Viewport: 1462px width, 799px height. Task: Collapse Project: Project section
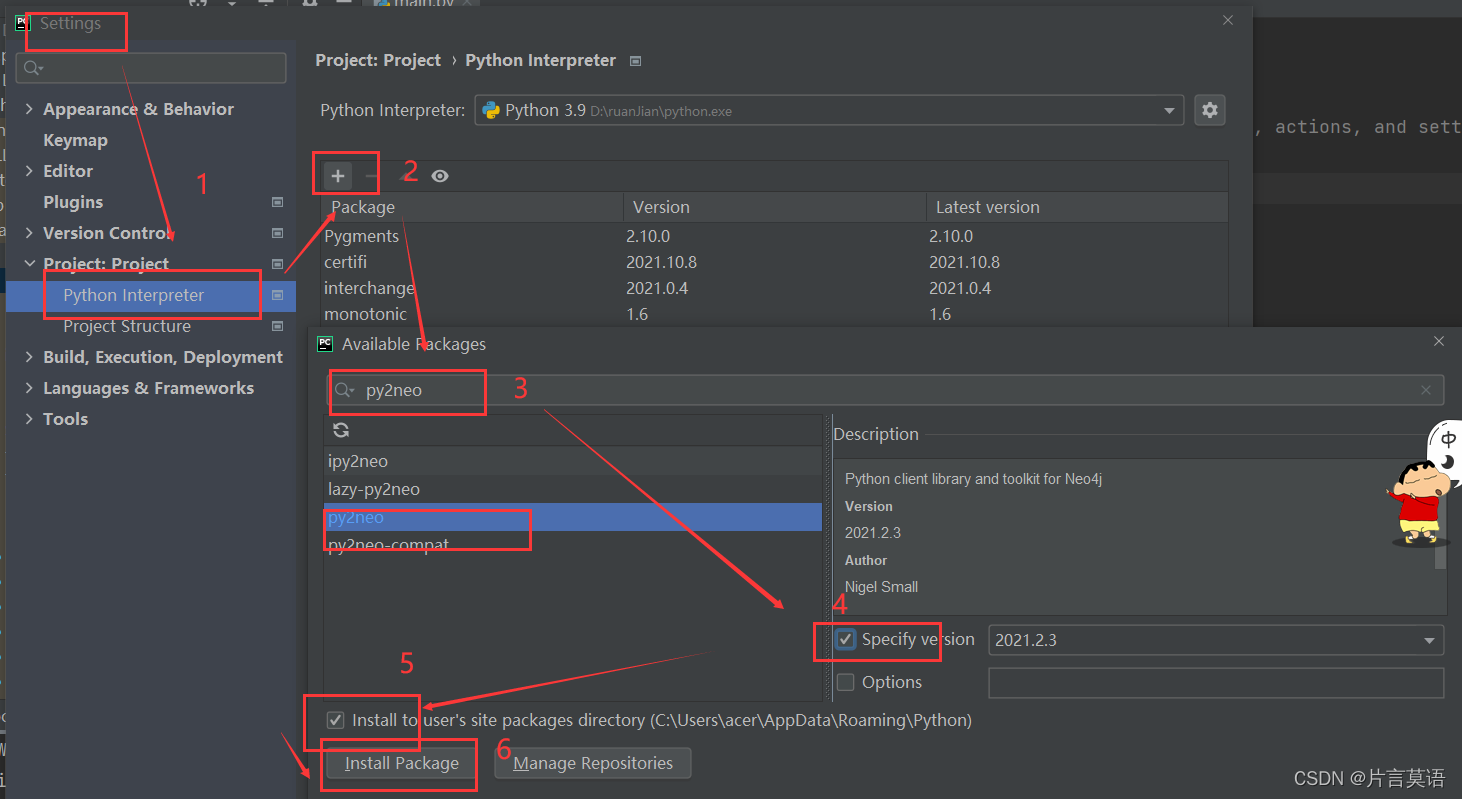[29, 264]
